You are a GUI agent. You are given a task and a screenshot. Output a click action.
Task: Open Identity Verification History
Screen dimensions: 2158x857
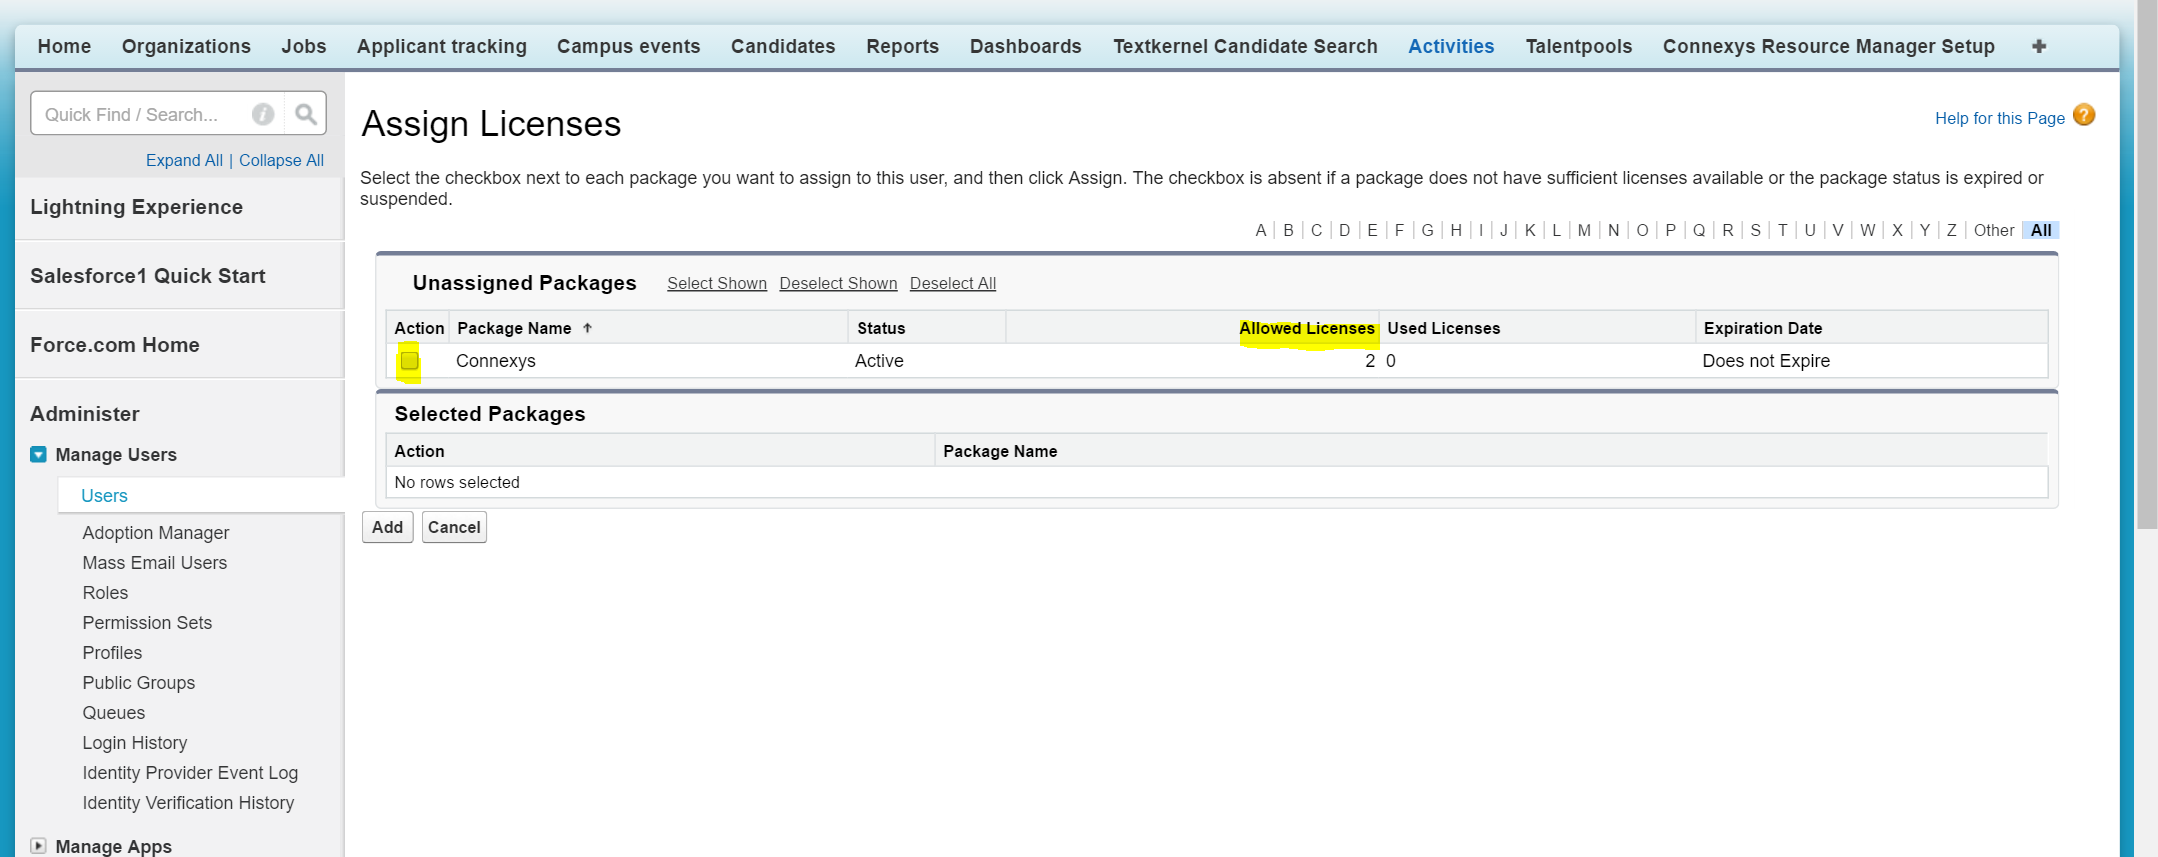188,802
